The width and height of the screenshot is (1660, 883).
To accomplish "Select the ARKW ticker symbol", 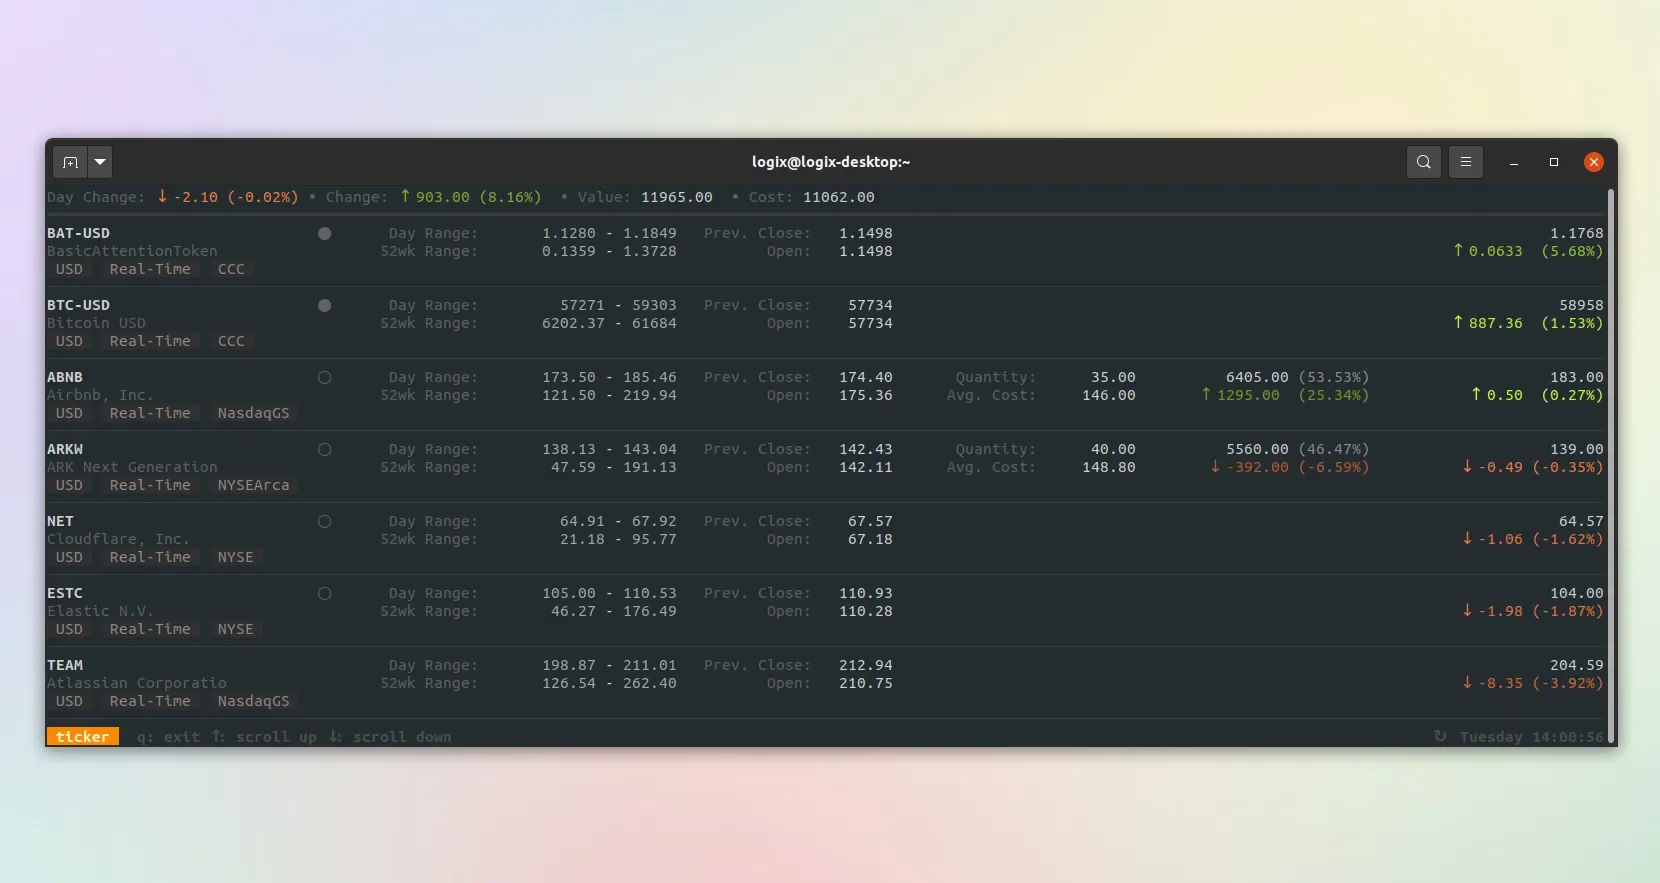I will pos(65,450).
